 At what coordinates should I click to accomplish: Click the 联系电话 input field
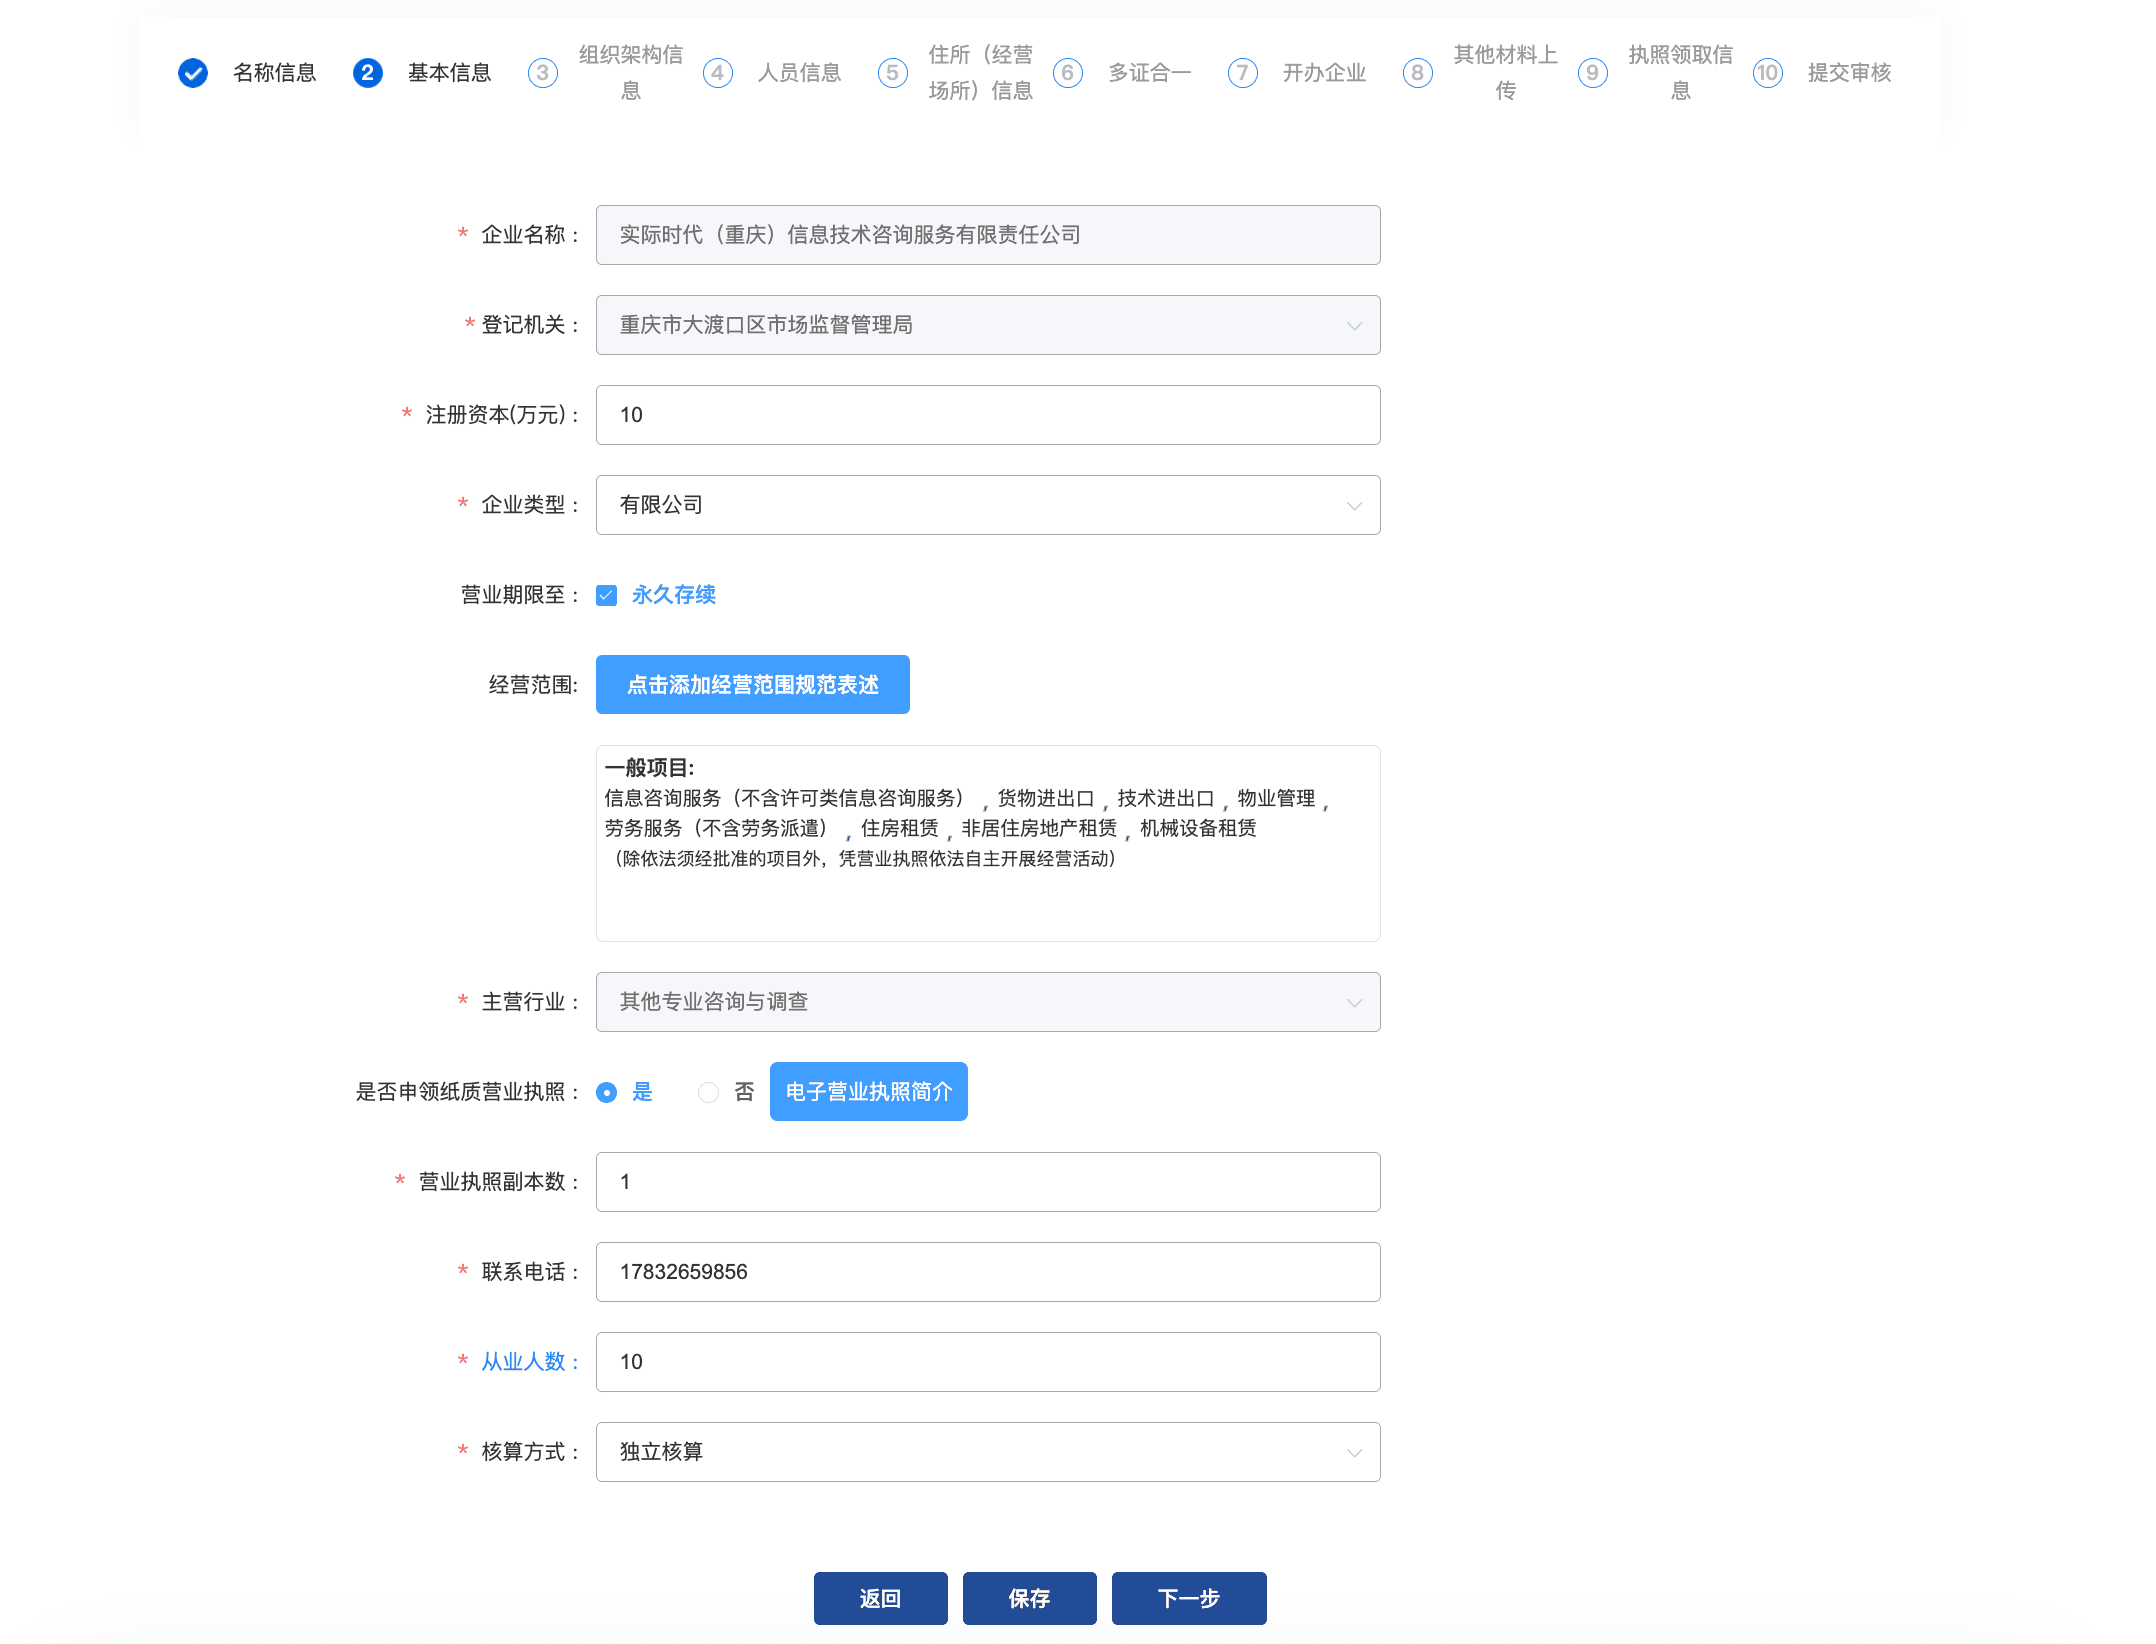(987, 1272)
